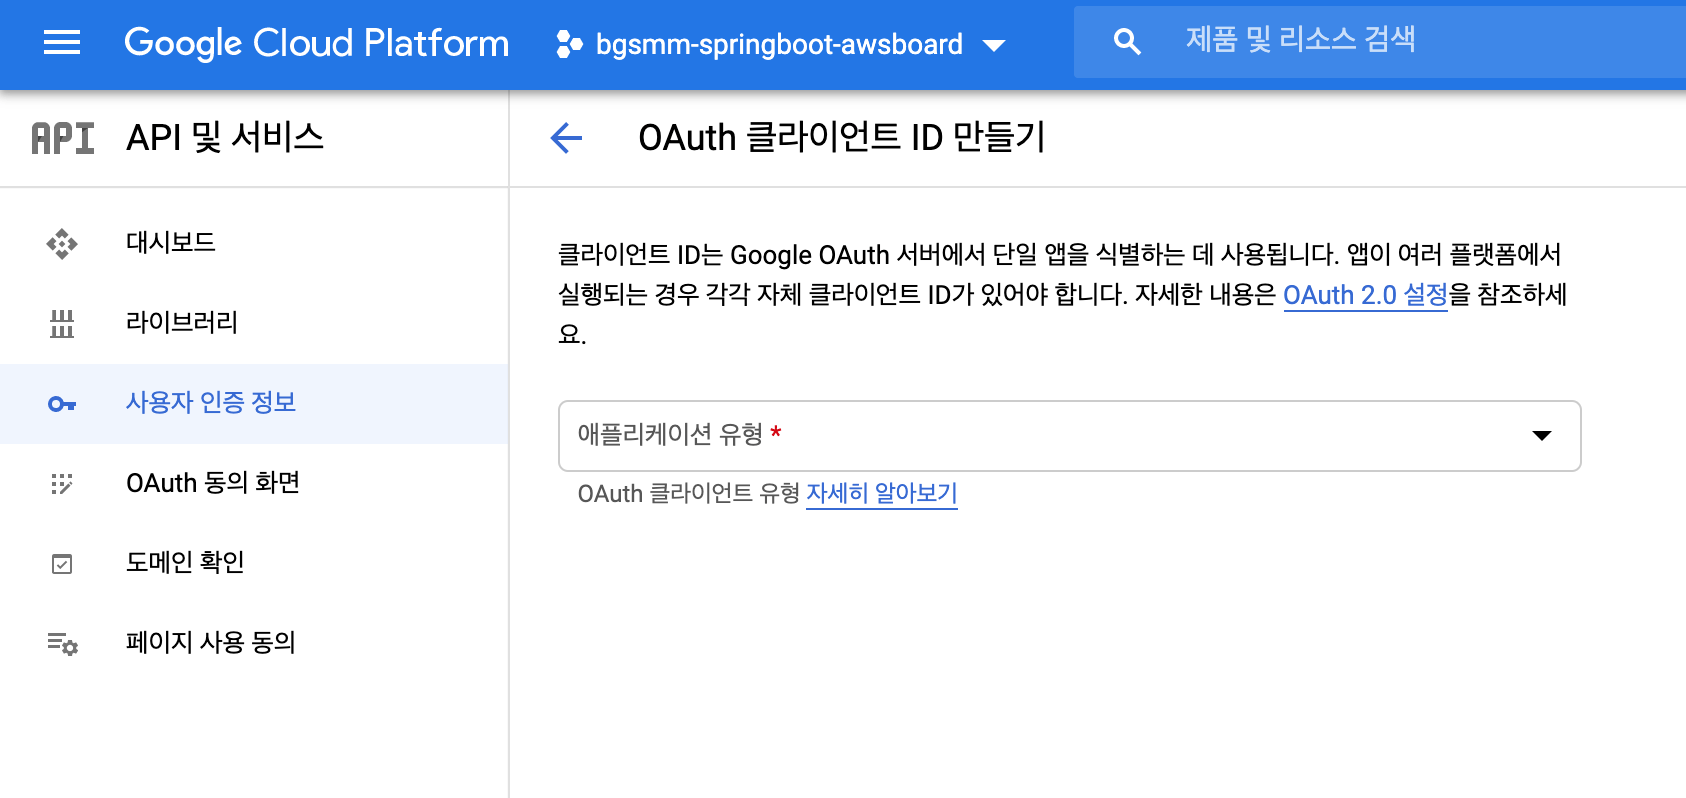Viewport: 1686px width, 798px height.
Task: Click the 대시보드 dashboard icon
Action: (x=62, y=244)
